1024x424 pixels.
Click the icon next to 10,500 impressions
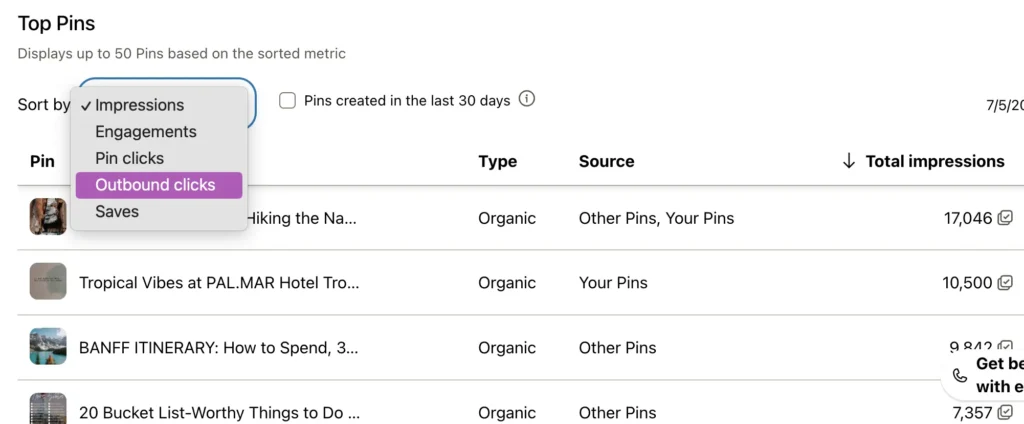tap(1005, 283)
